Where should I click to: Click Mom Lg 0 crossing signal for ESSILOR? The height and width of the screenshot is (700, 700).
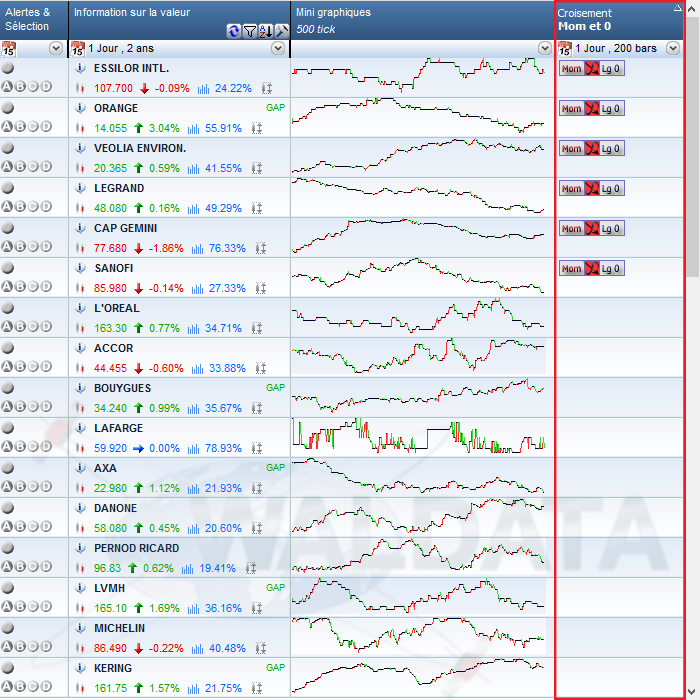point(592,69)
